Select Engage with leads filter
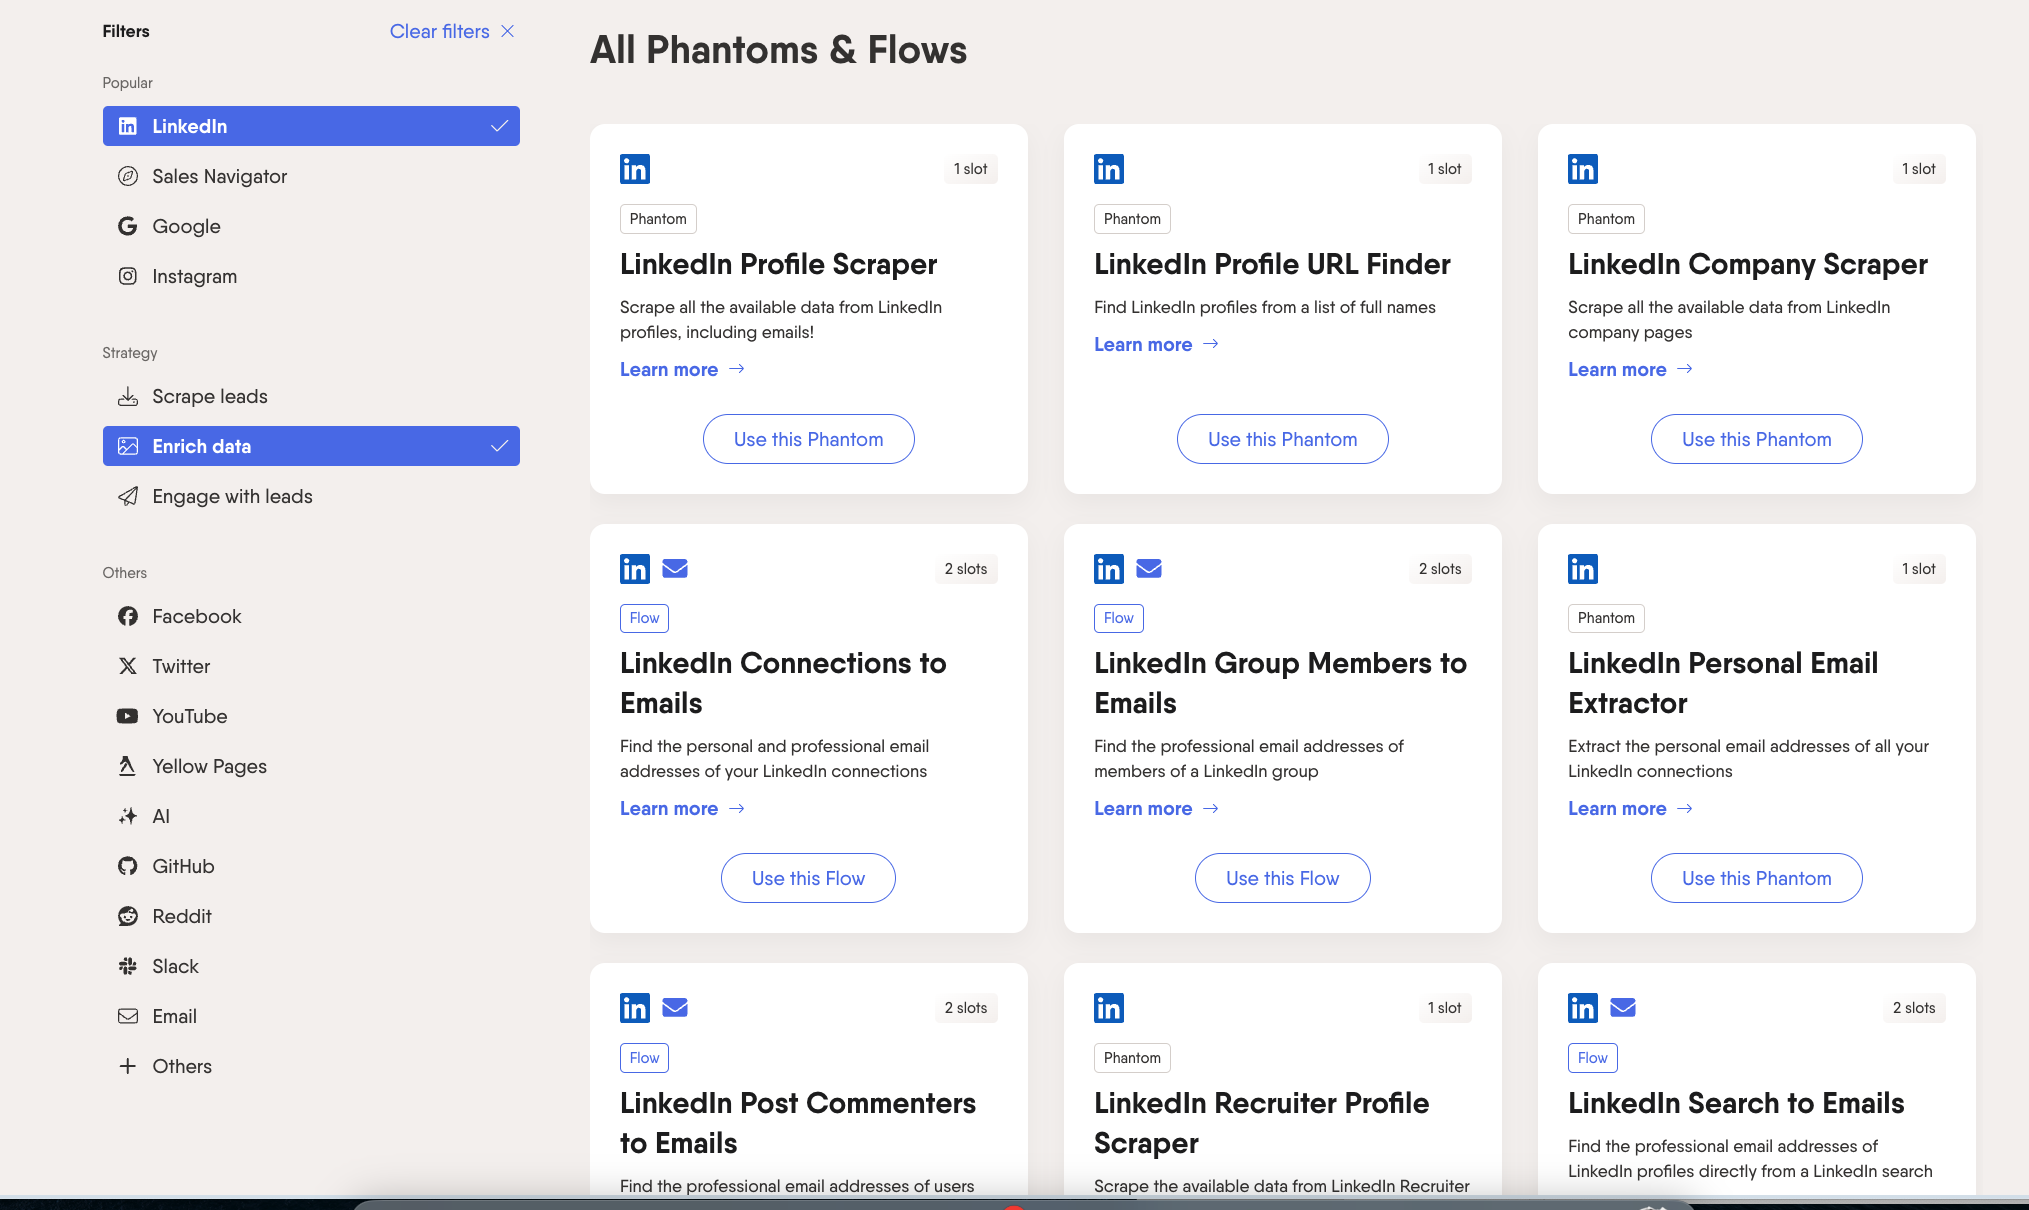The height and width of the screenshot is (1210, 2029). click(232, 496)
